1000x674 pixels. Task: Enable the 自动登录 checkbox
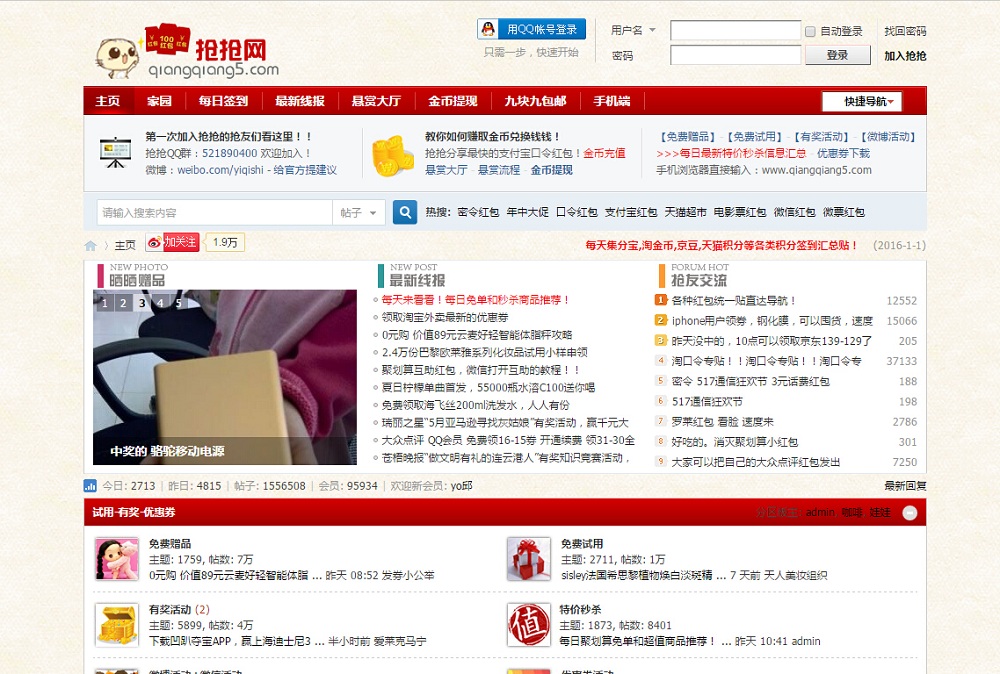(811, 31)
